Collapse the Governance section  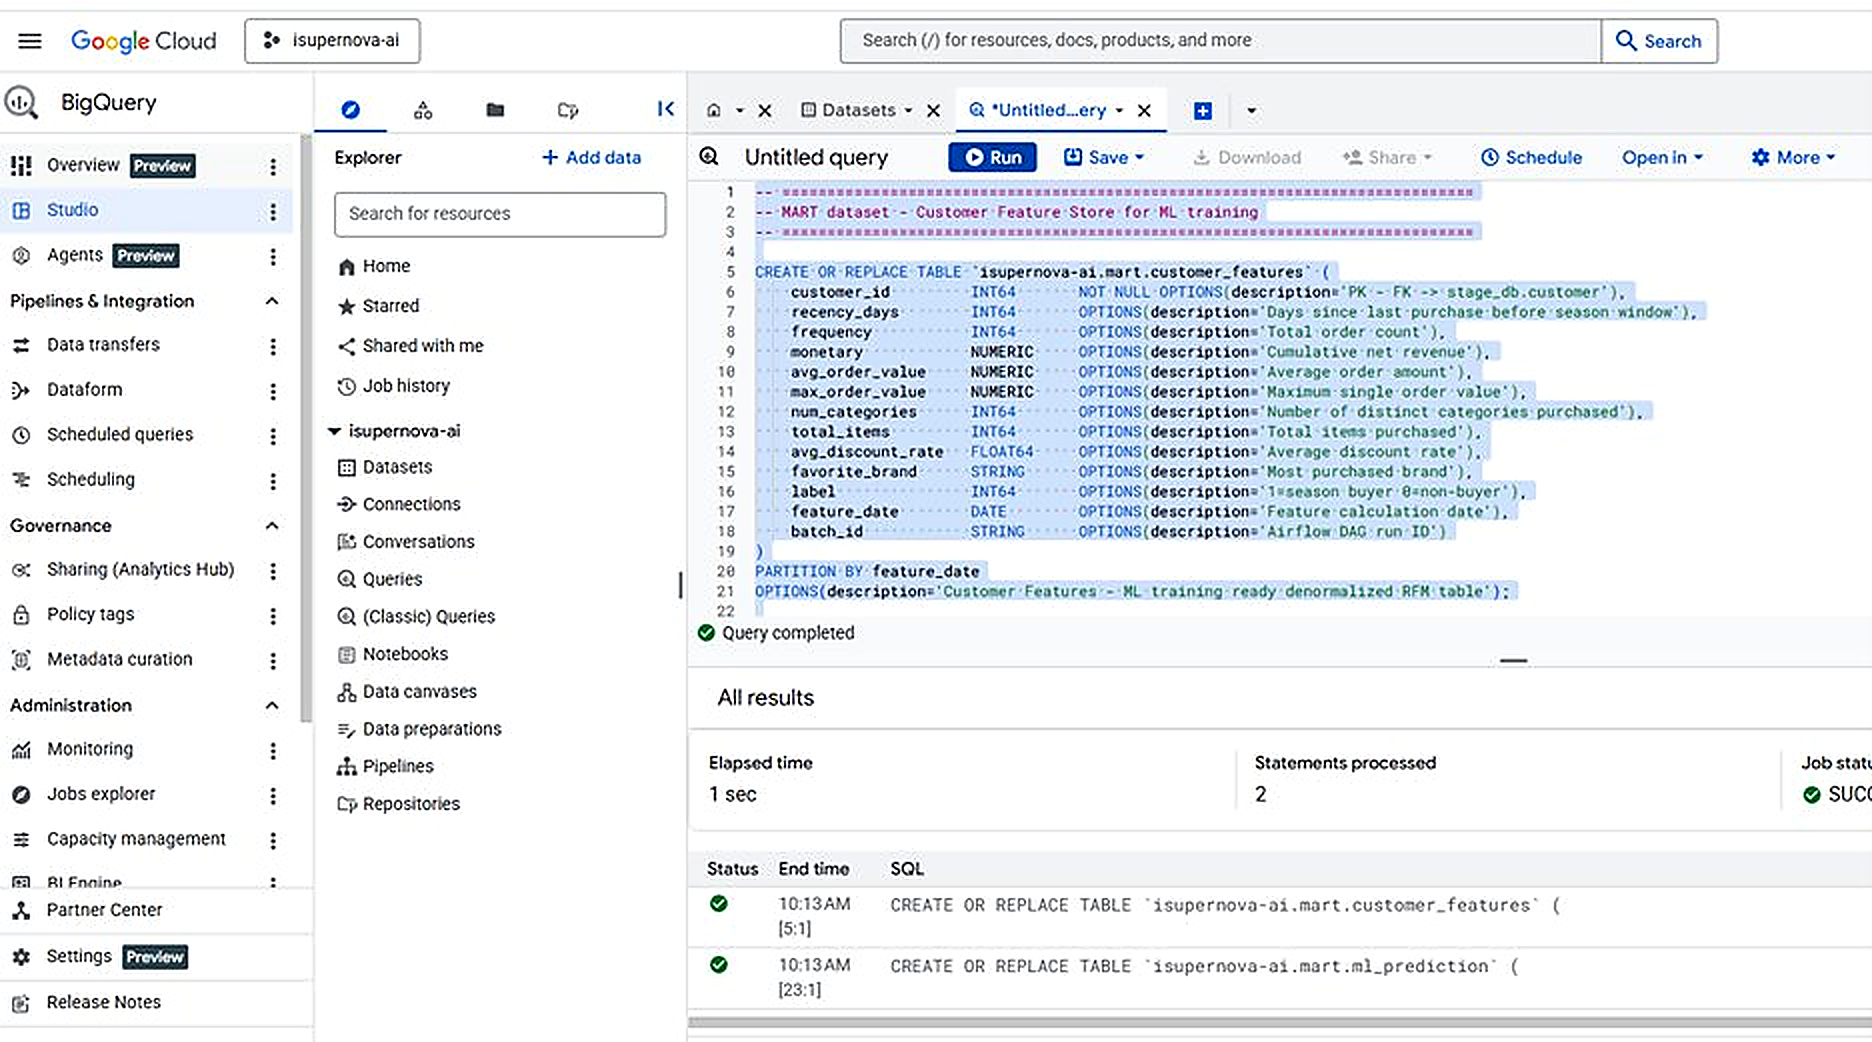pos(272,525)
